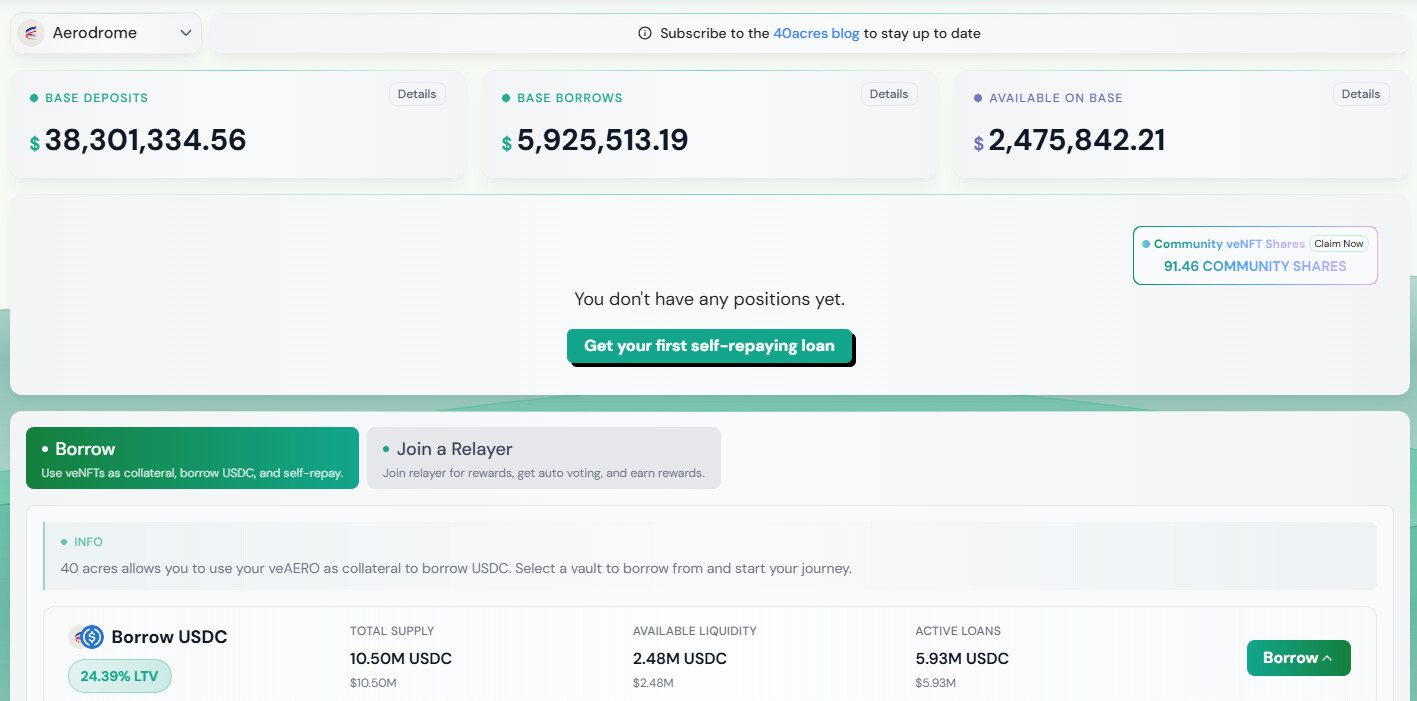Open Details for Base Deposits
1417x701 pixels.
point(417,94)
